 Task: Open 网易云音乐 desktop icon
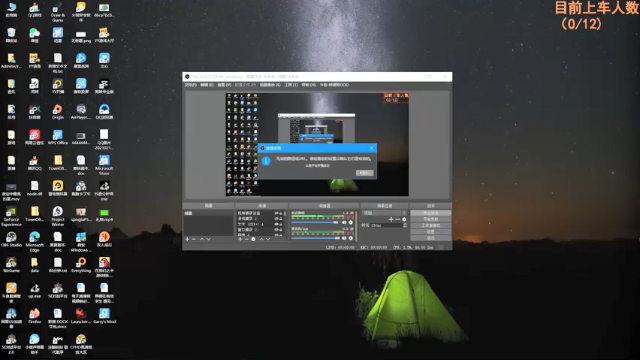coord(34,137)
